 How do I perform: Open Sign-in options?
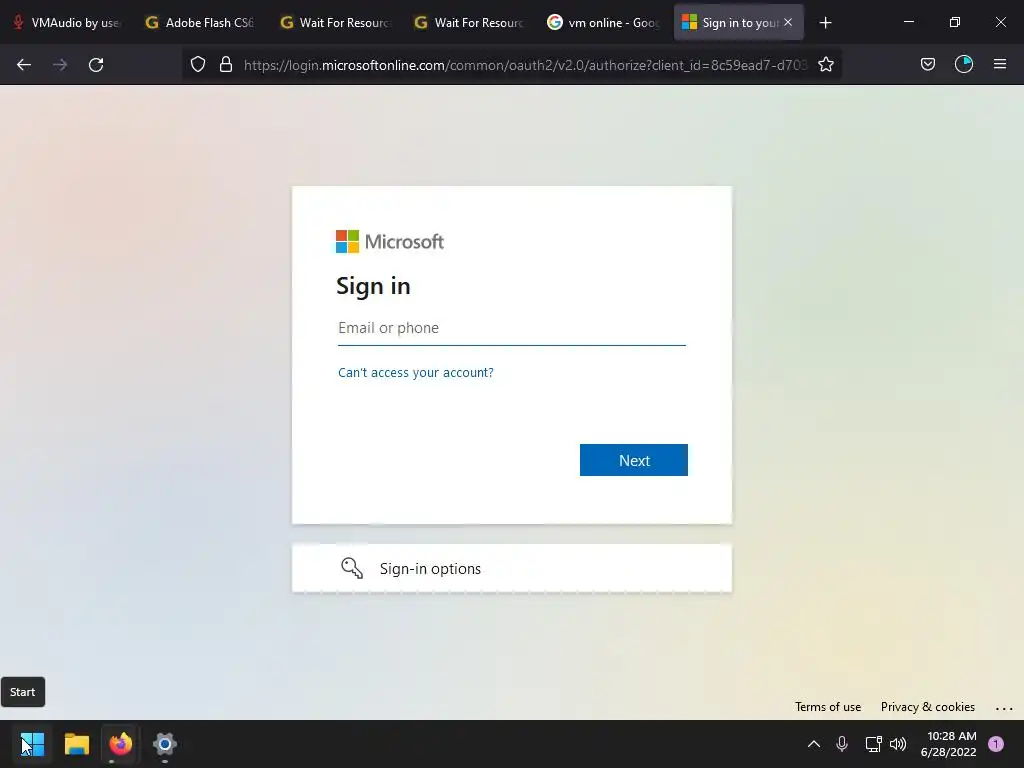click(512, 569)
